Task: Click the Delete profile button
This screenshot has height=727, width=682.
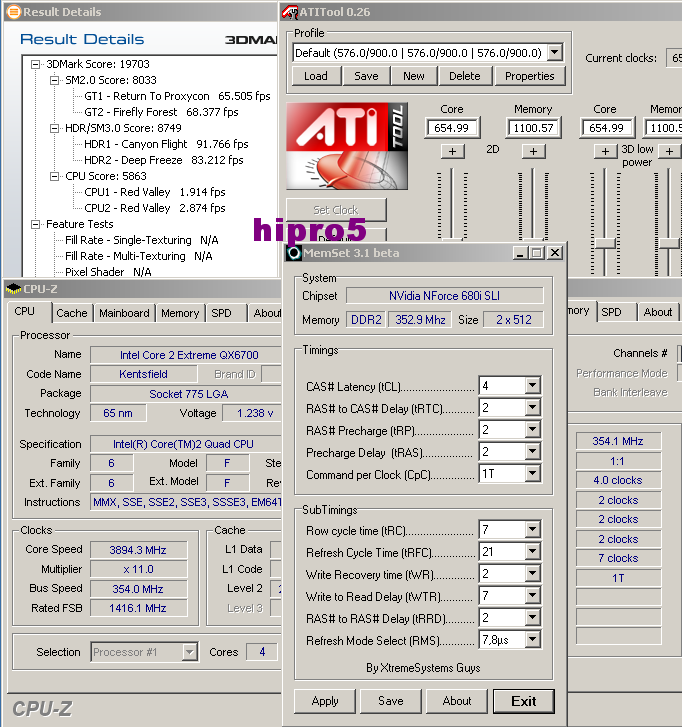Action: point(465,76)
